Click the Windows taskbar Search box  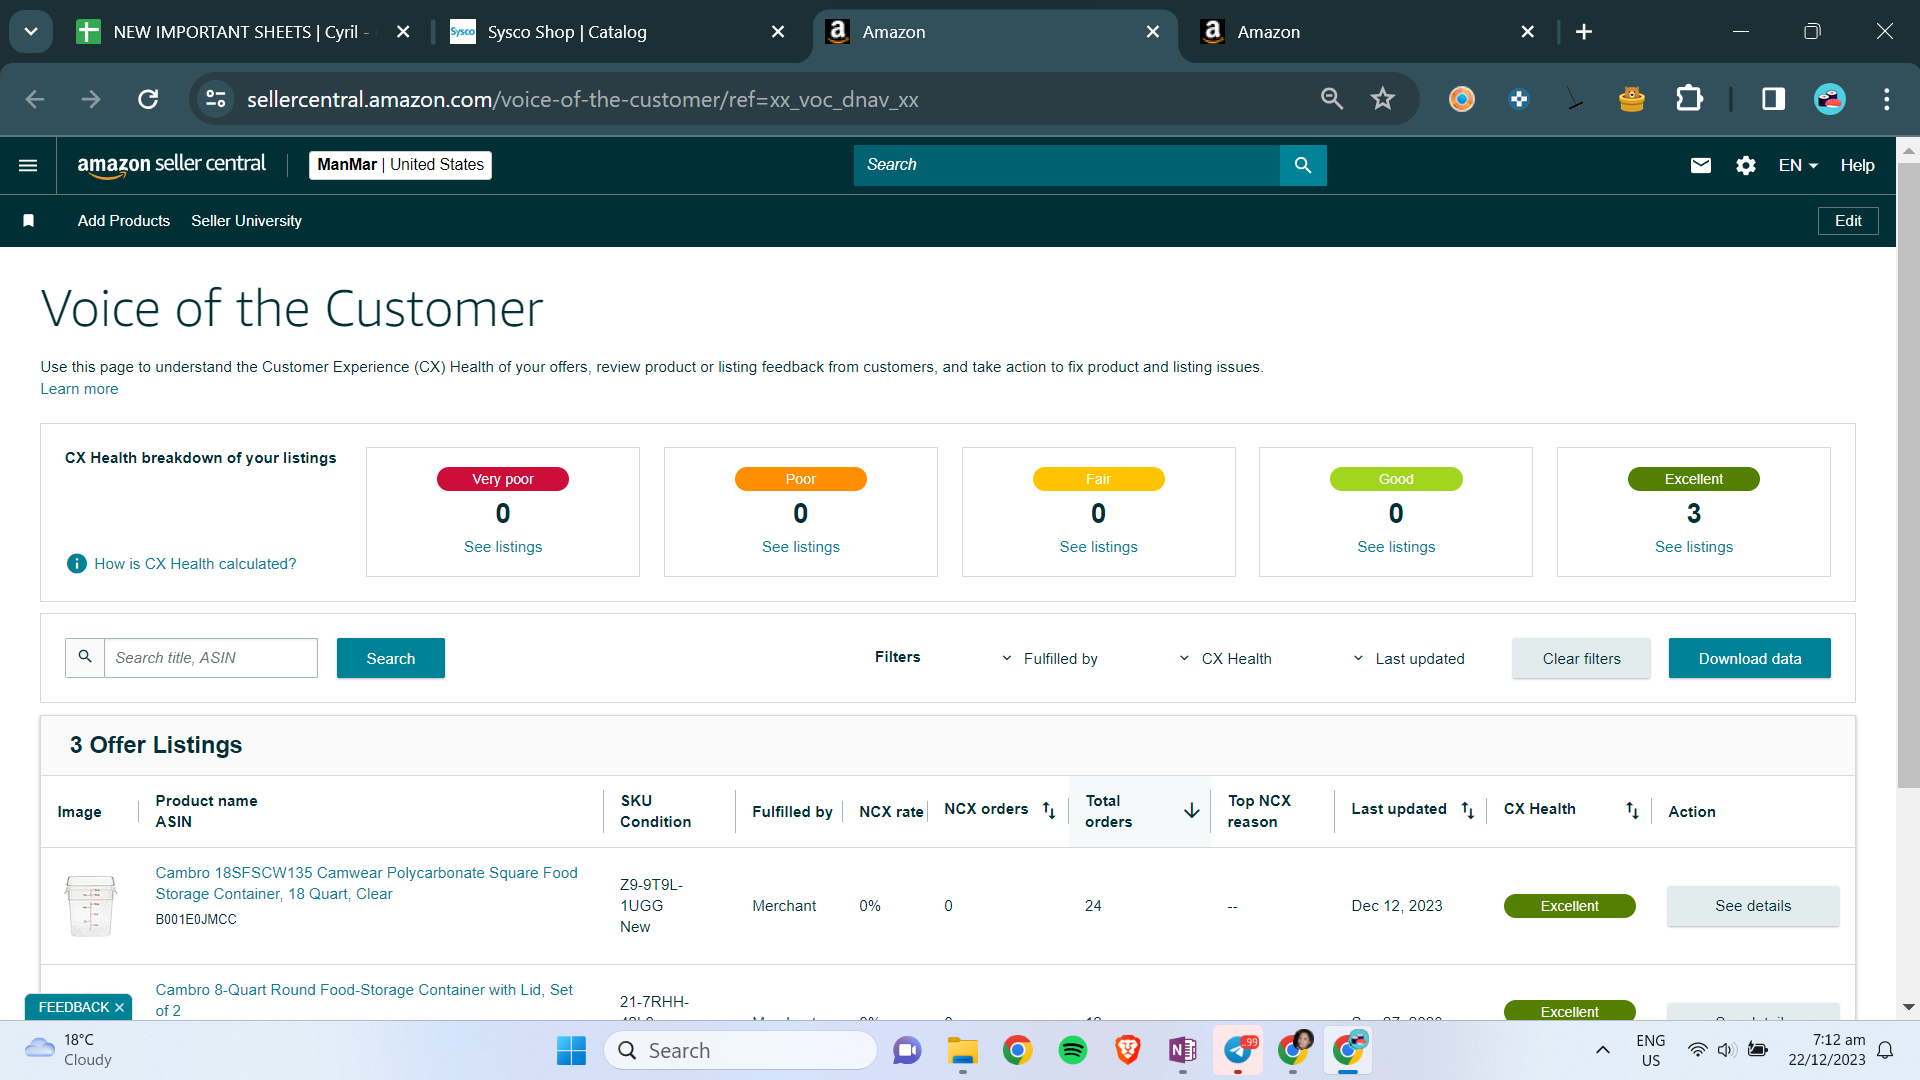tap(741, 1051)
